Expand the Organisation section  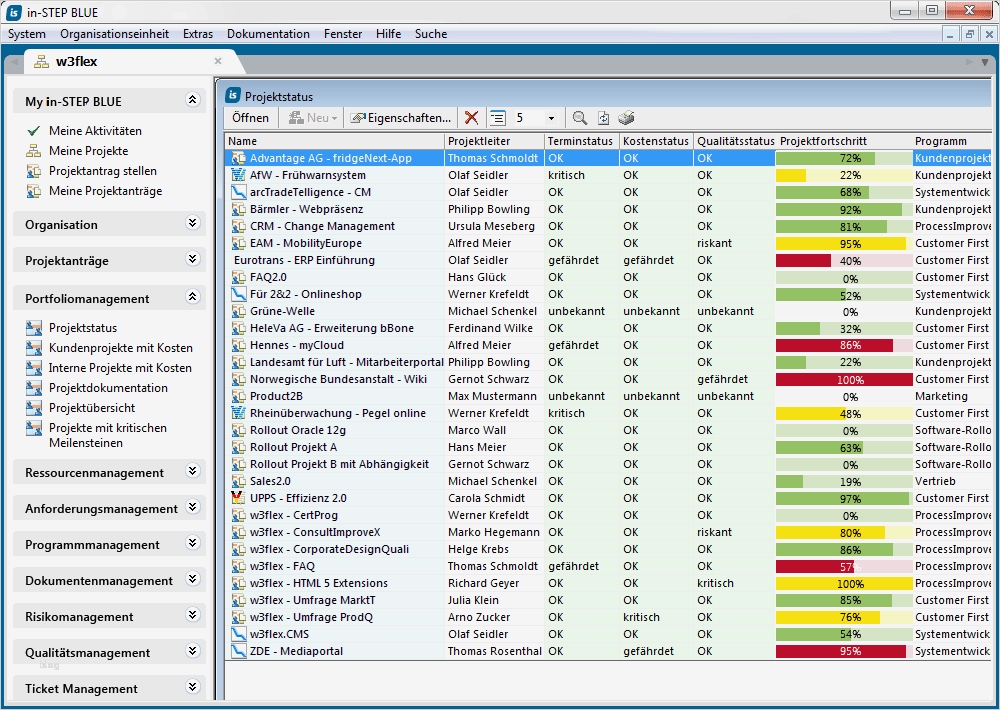click(x=193, y=224)
